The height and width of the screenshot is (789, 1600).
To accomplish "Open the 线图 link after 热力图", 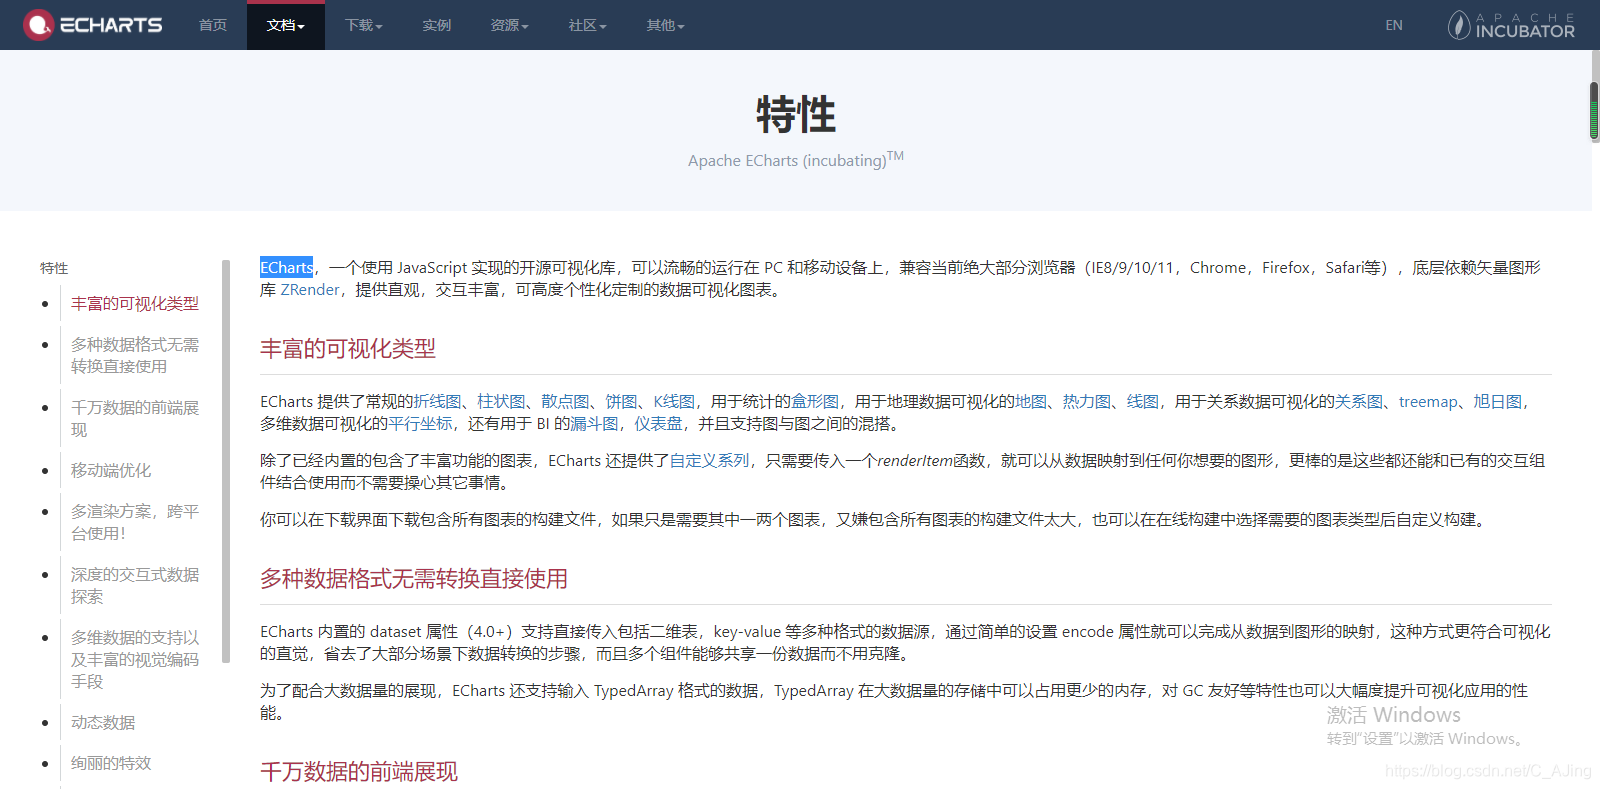I will tap(1143, 402).
